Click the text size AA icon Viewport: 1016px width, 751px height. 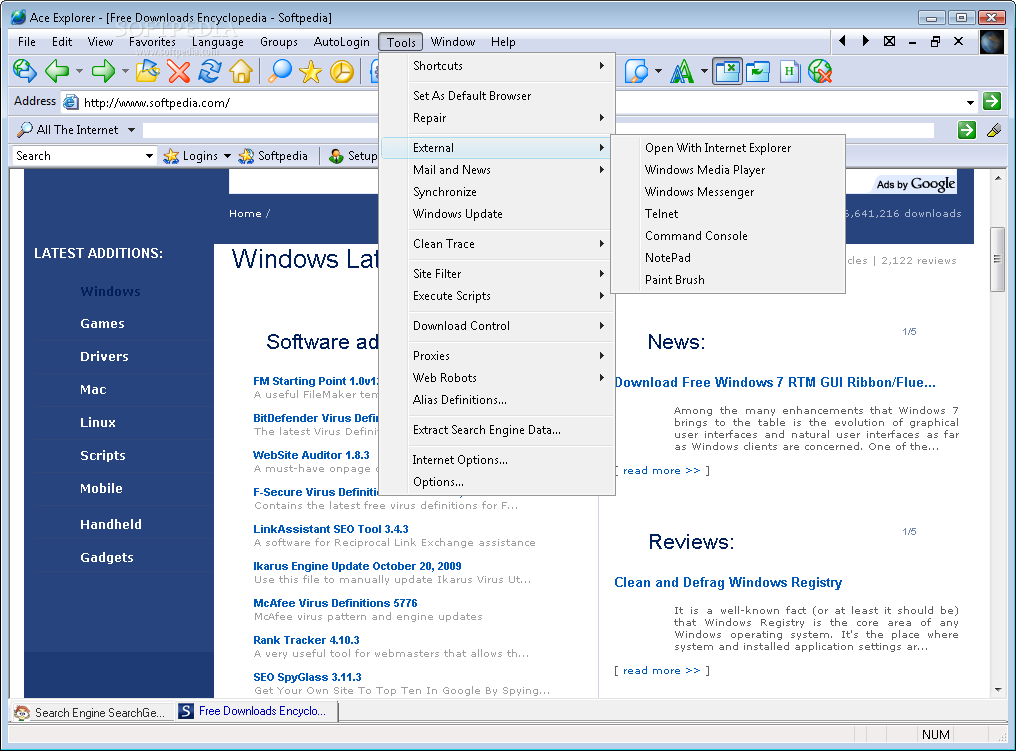pyautogui.click(x=682, y=71)
